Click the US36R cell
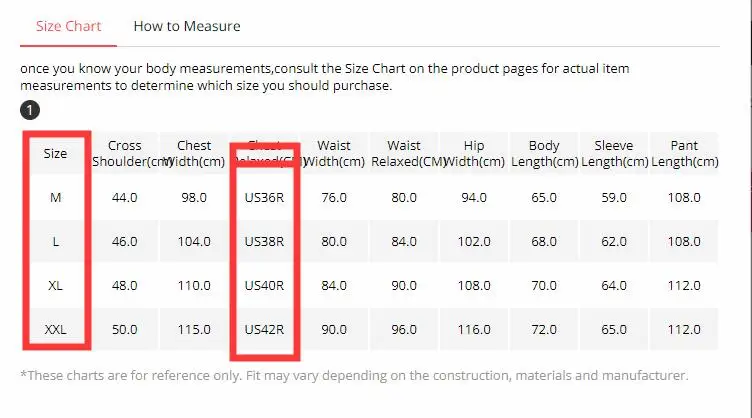This screenshot has height=418, width=752. (264, 197)
